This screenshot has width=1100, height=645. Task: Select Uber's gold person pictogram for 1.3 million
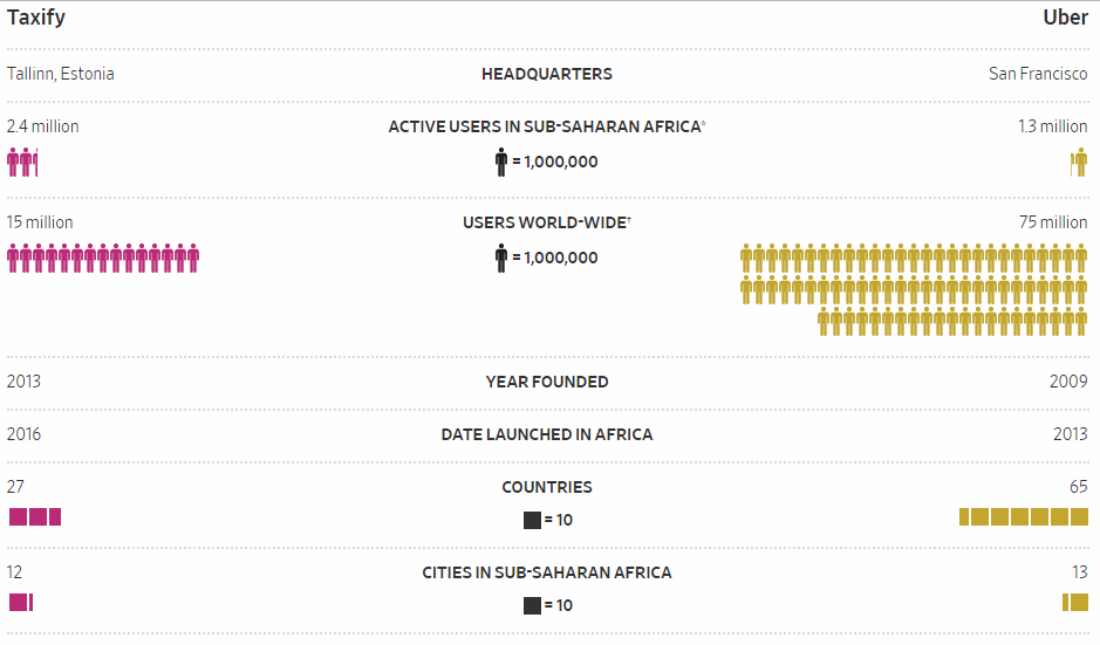tap(1079, 162)
